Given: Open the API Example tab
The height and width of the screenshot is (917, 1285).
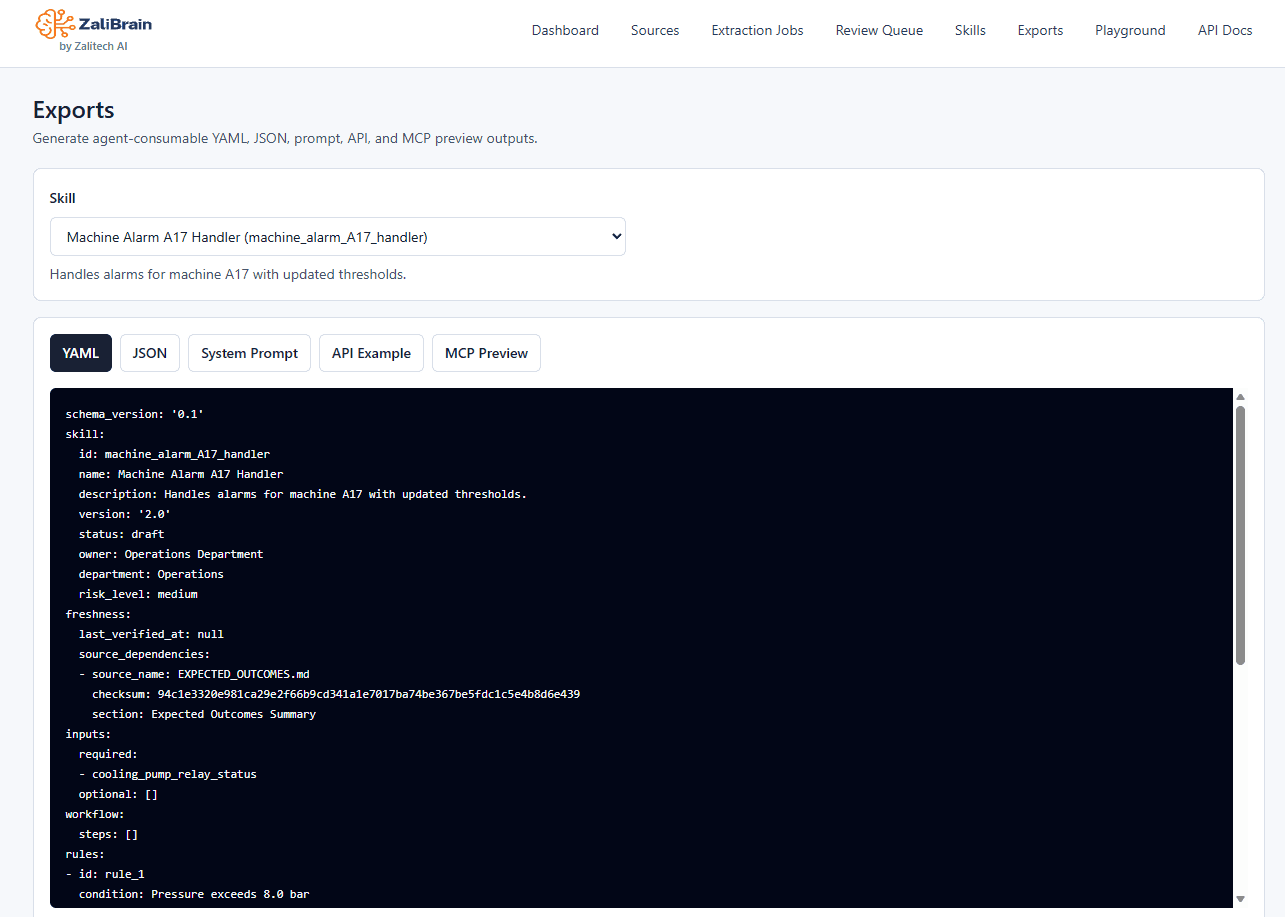Looking at the screenshot, I should click(x=371, y=353).
